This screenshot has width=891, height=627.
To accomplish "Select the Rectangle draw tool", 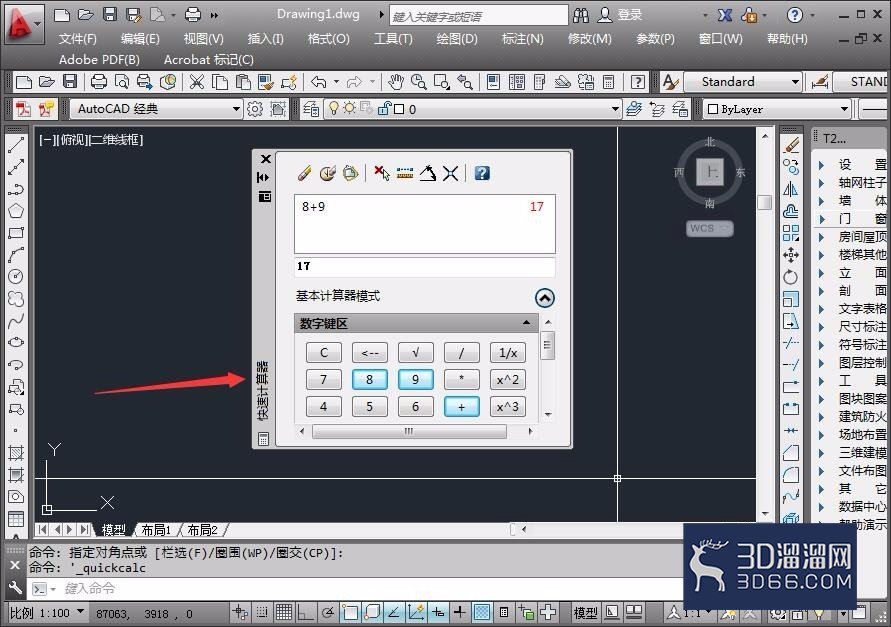I will pos(15,232).
